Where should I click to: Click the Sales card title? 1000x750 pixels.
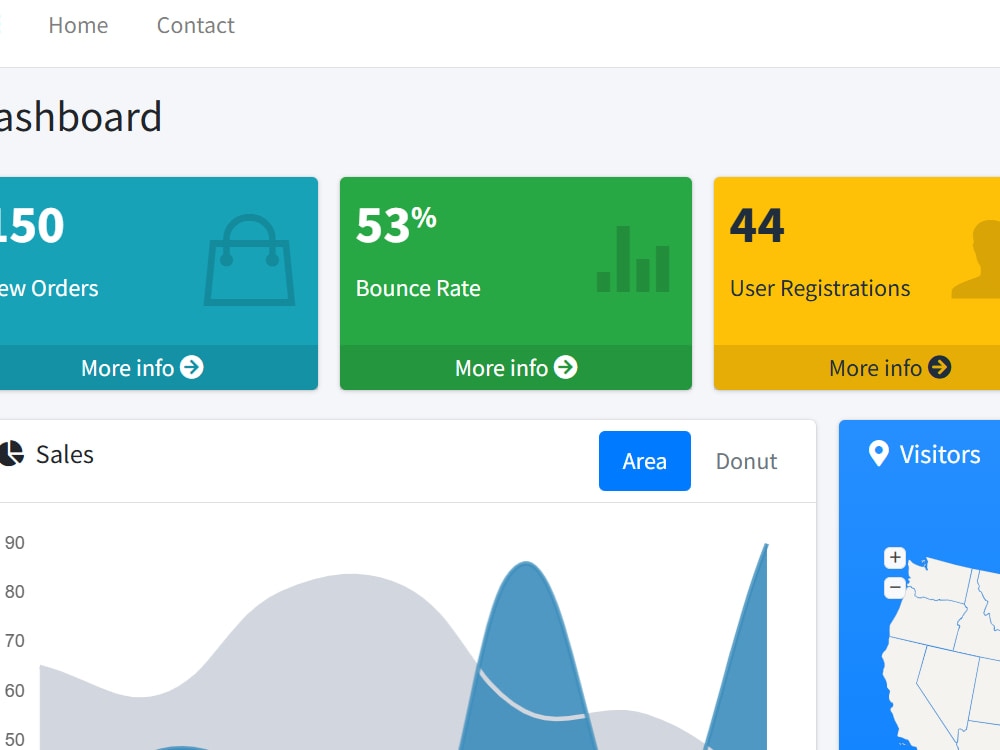tap(64, 455)
